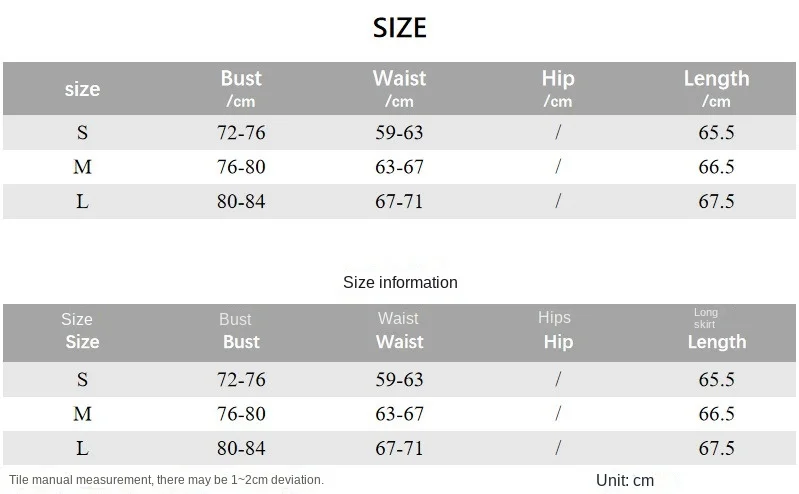Image resolution: width=799 pixels, height=494 pixels.
Task: Click the 'Long skirt' small label
Action: coord(706,318)
